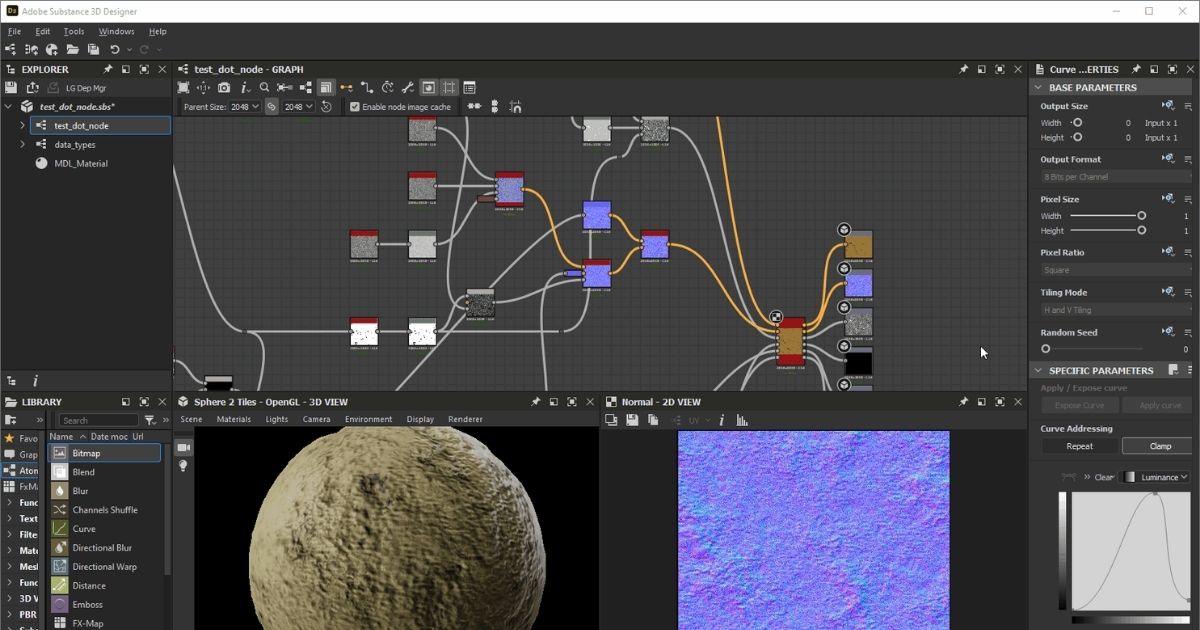Toggle Output Size inheritance icon

(1168, 106)
